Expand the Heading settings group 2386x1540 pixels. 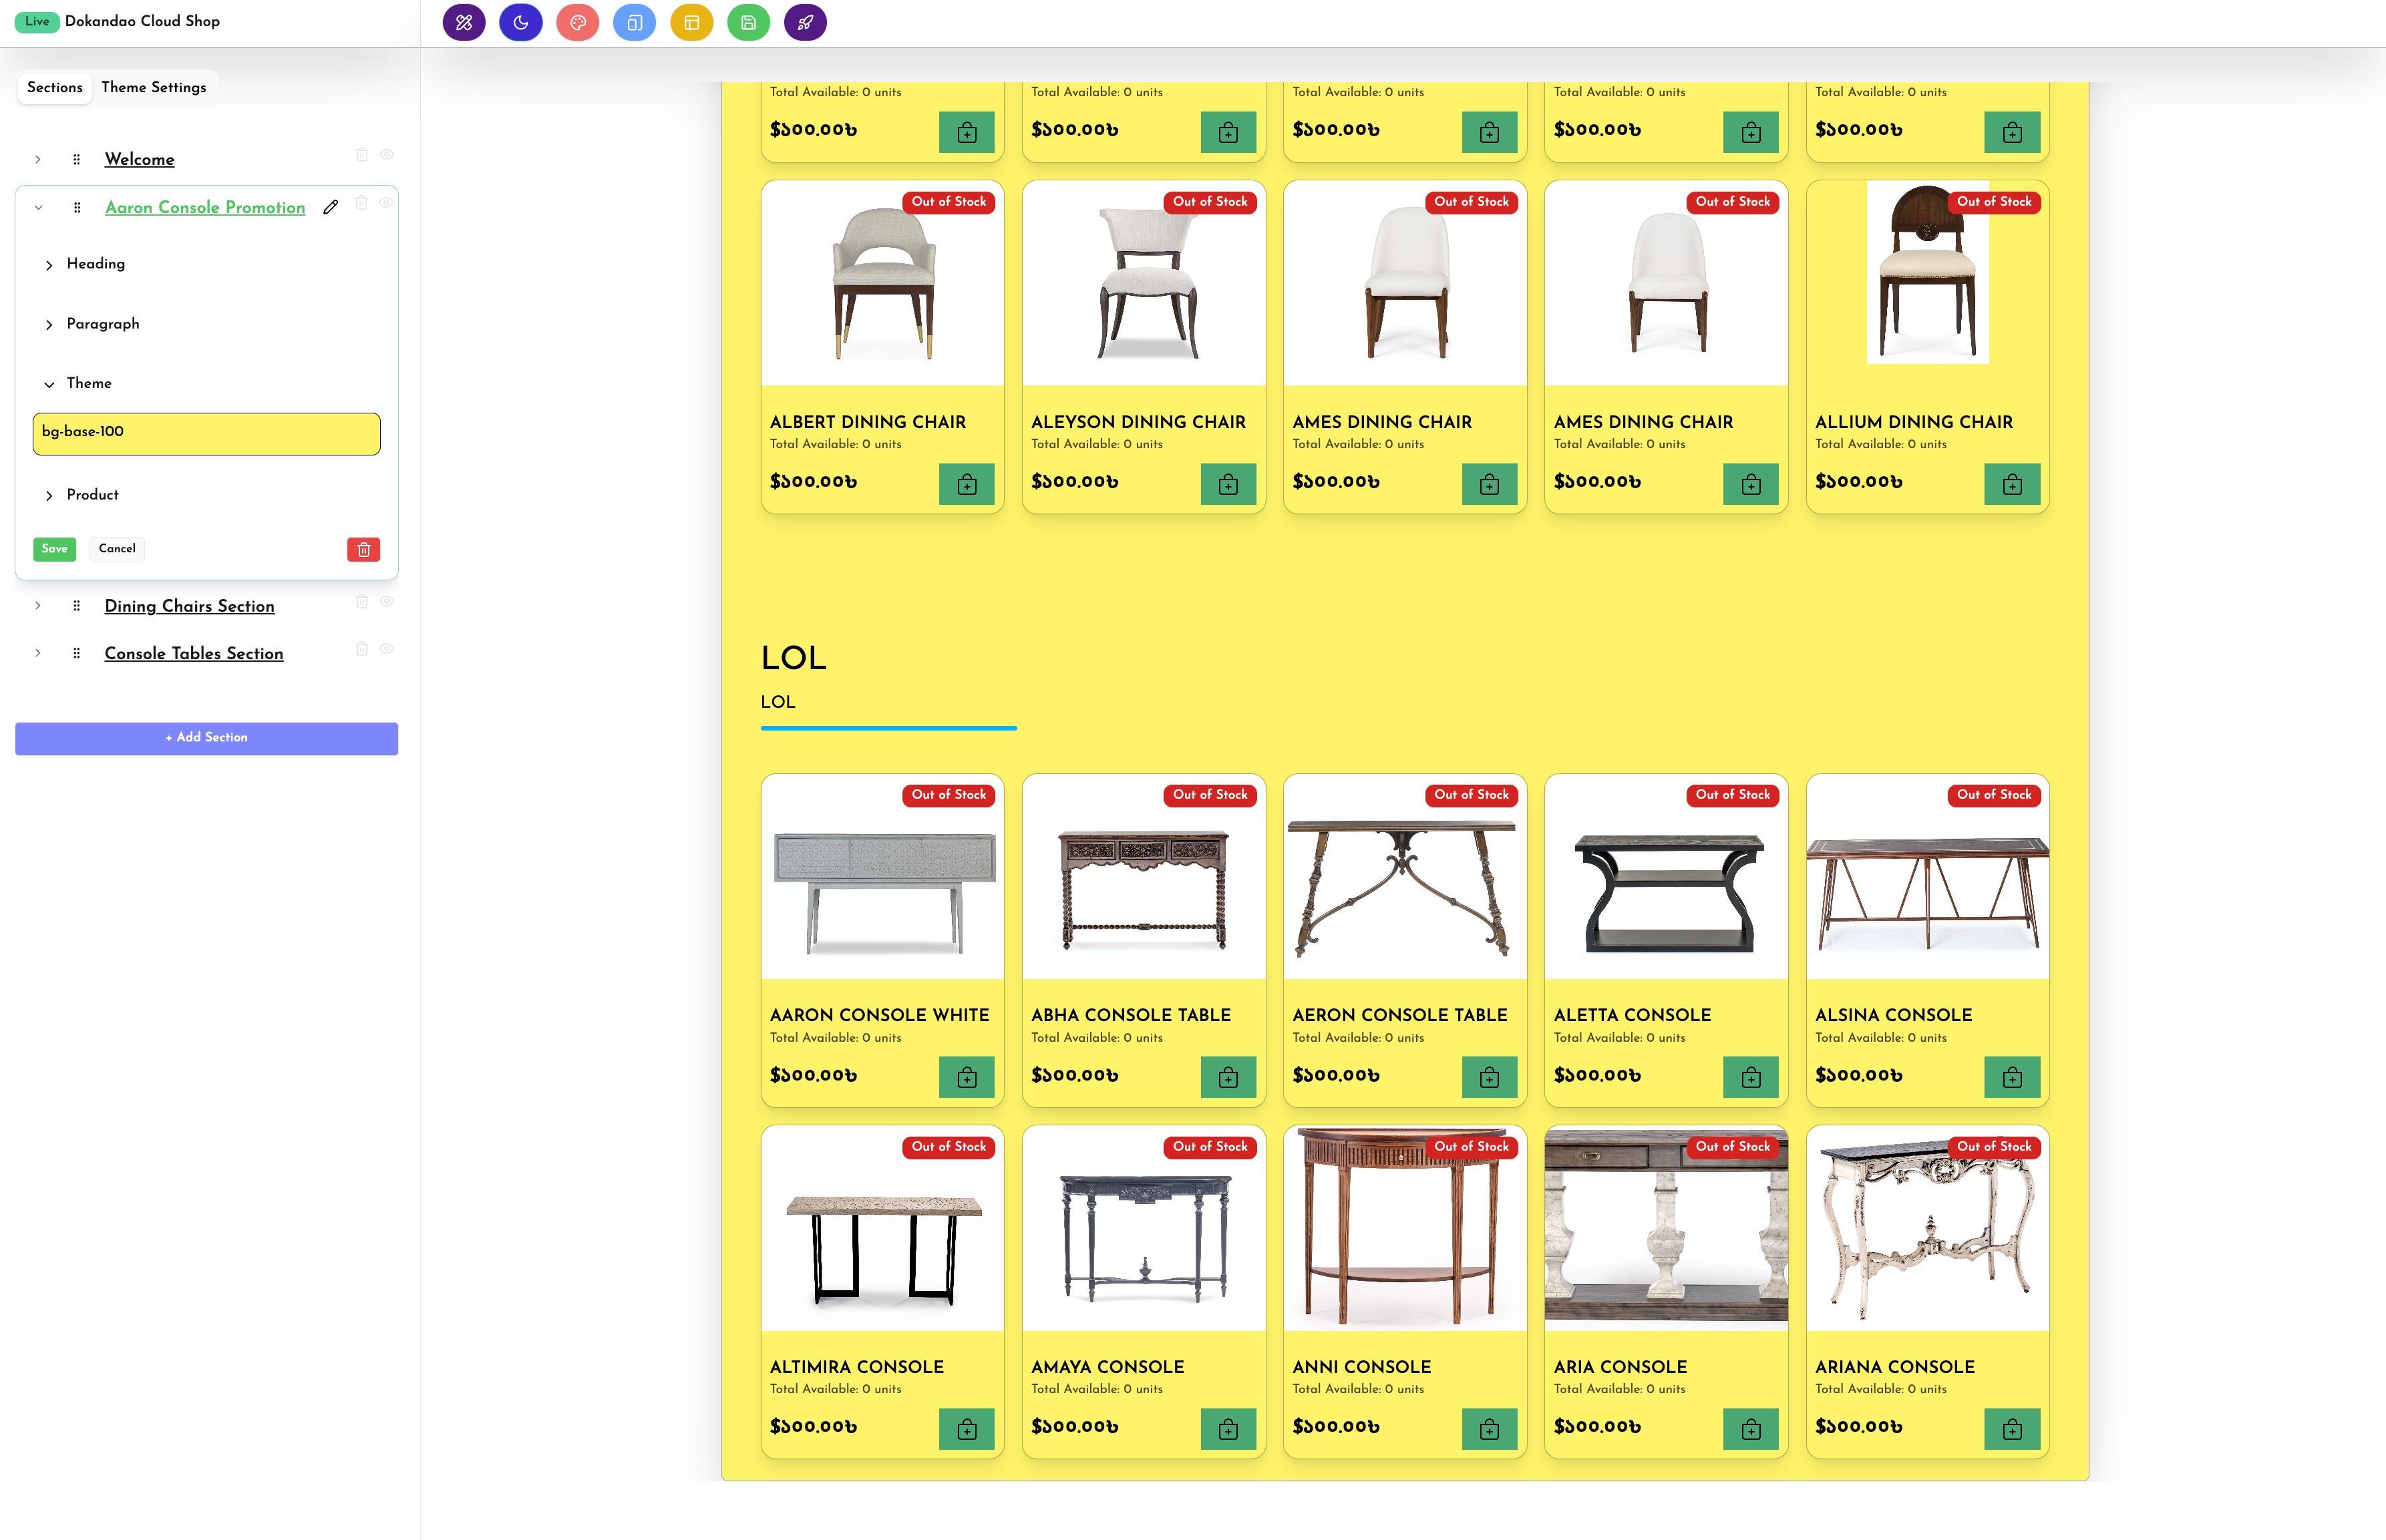(95, 264)
